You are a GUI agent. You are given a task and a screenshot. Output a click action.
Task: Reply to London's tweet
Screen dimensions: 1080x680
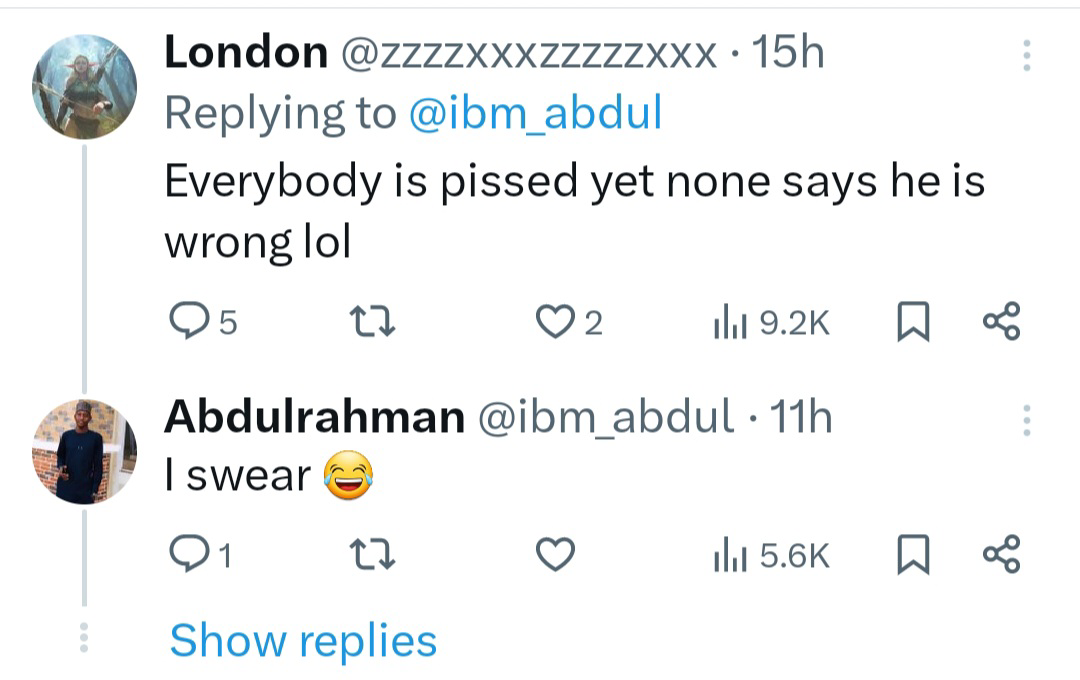[185, 323]
